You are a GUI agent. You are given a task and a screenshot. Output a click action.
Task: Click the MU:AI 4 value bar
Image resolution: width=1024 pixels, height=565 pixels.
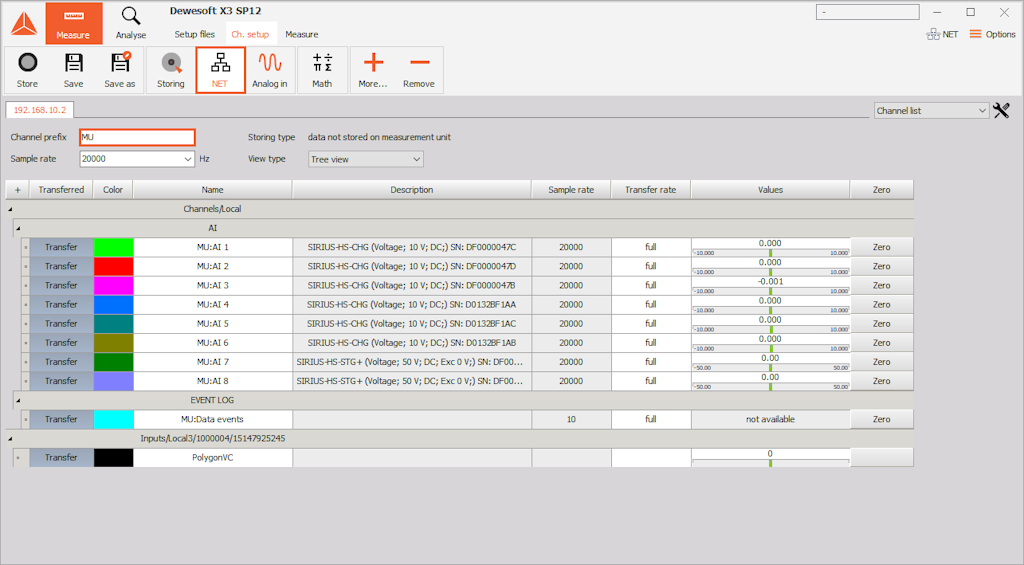771,304
